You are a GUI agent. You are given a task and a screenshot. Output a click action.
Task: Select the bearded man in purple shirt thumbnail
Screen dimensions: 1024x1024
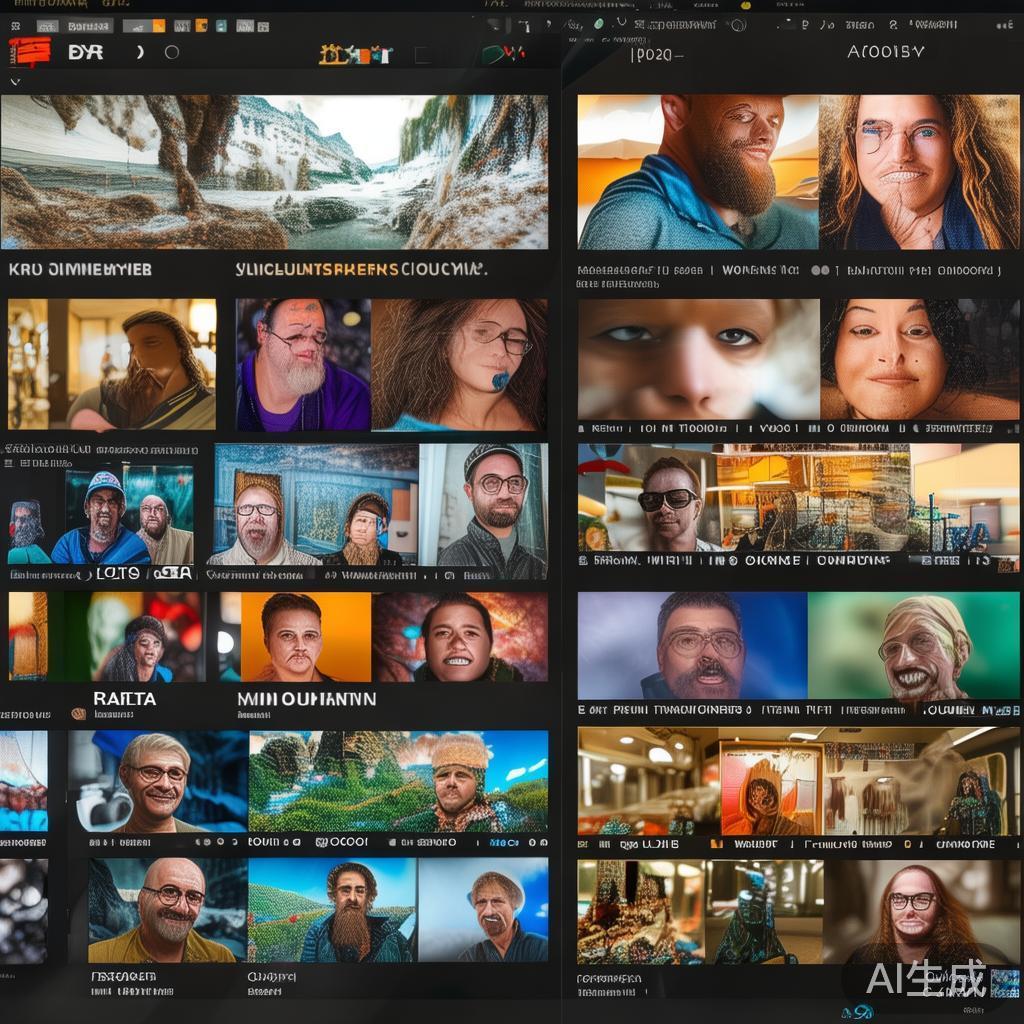(x=302, y=365)
